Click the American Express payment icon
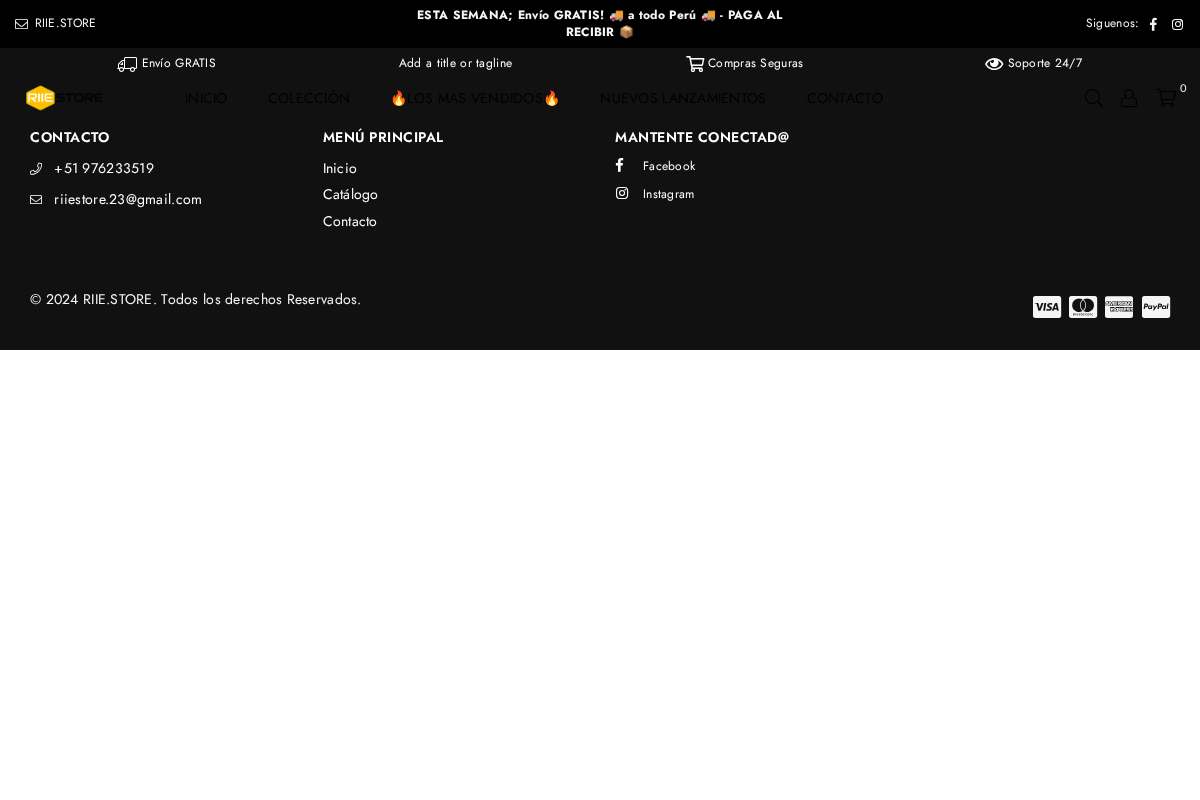This screenshot has height=800, width=1200. click(1118, 307)
